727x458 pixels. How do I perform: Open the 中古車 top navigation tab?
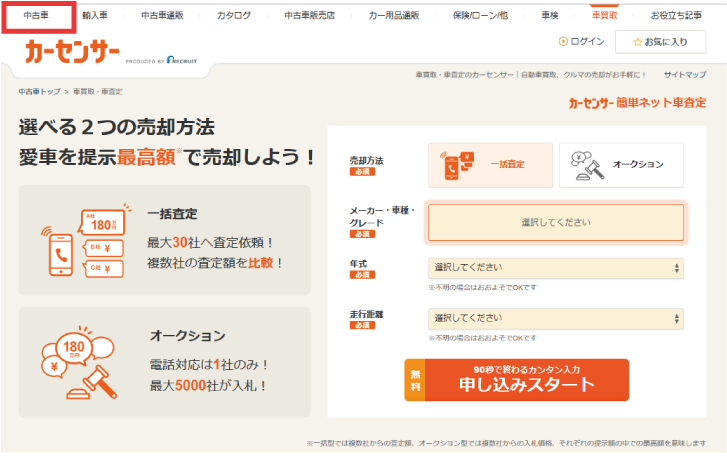[36, 16]
